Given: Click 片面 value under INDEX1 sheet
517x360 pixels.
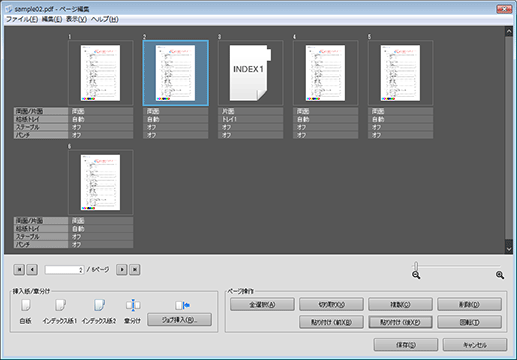Looking at the screenshot, I should pyautogui.click(x=250, y=111).
